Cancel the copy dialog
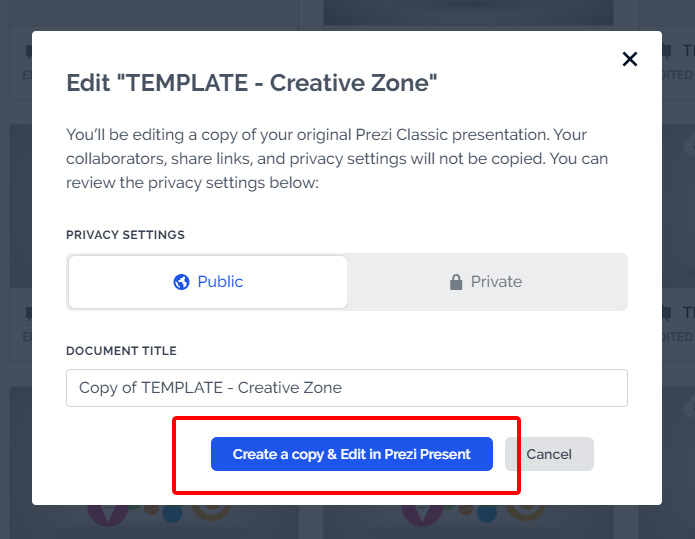The image size is (695, 539). point(549,454)
